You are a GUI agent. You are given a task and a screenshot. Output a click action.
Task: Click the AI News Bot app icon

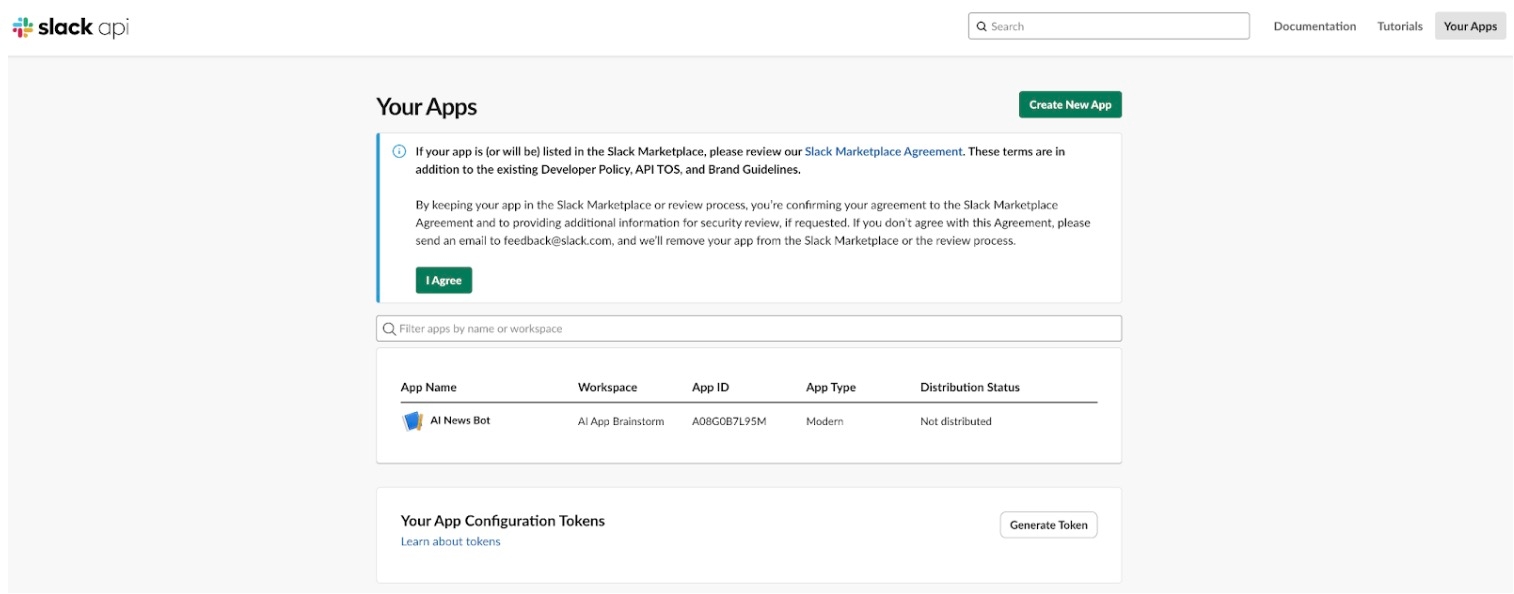click(412, 421)
